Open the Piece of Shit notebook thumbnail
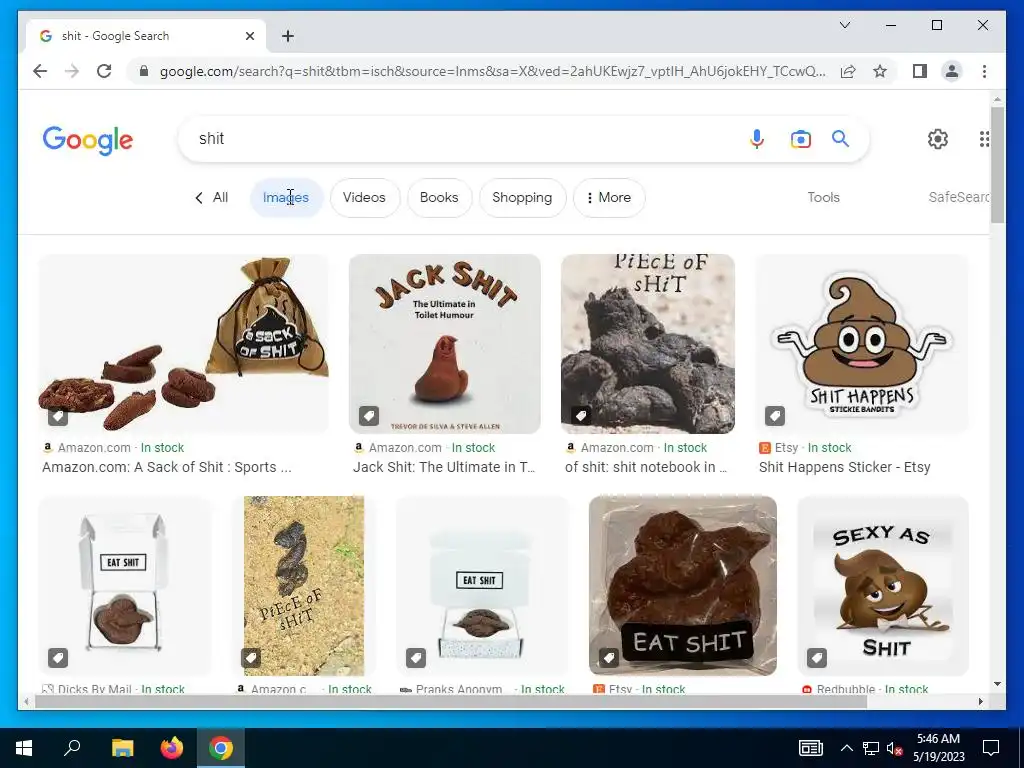1024x768 pixels. pos(648,344)
